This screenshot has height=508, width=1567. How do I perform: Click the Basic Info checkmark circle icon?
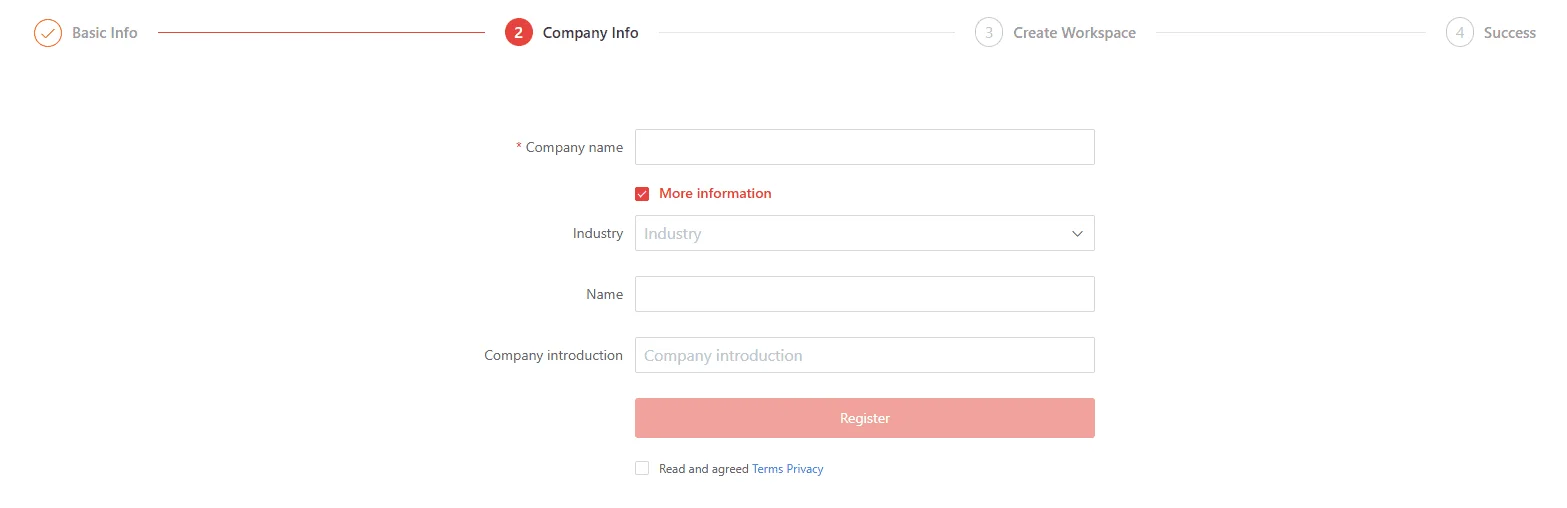point(48,33)
